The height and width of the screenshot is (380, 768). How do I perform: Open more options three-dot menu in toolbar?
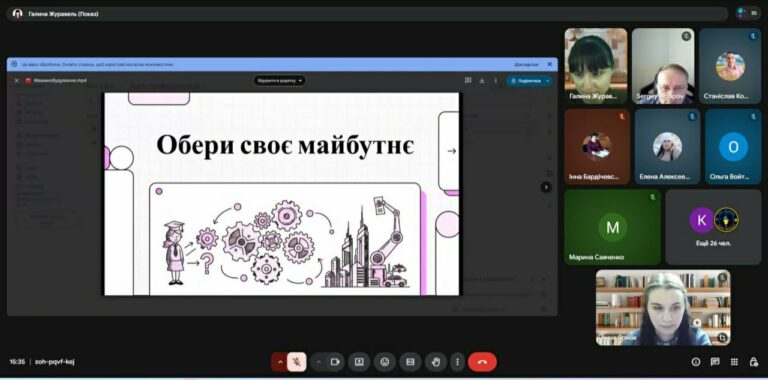click(457, 362)
